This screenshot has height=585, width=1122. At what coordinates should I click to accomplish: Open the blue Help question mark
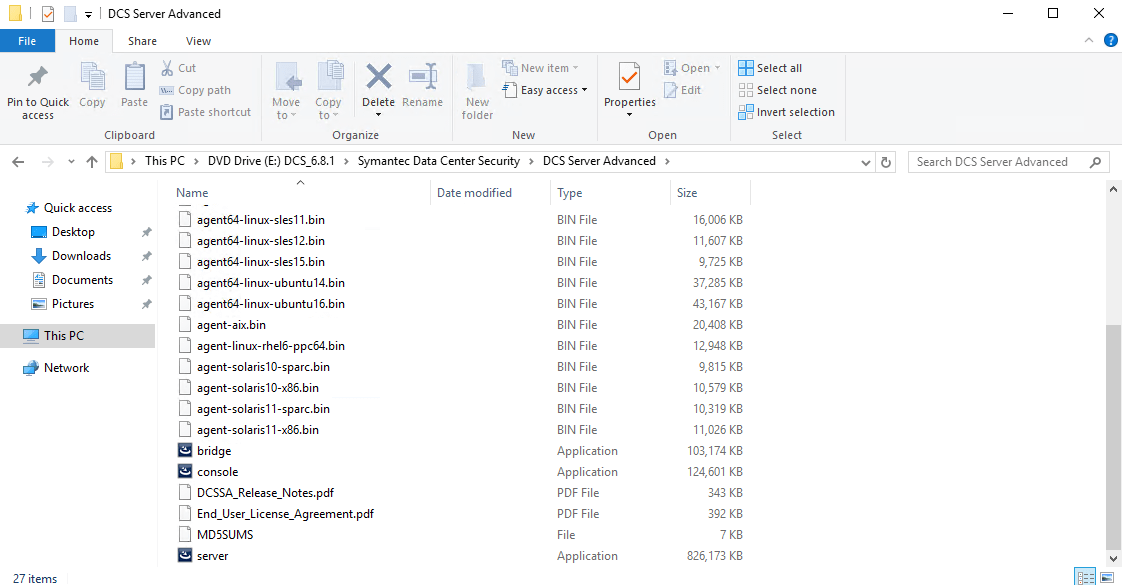click(x=1111, y=41)
